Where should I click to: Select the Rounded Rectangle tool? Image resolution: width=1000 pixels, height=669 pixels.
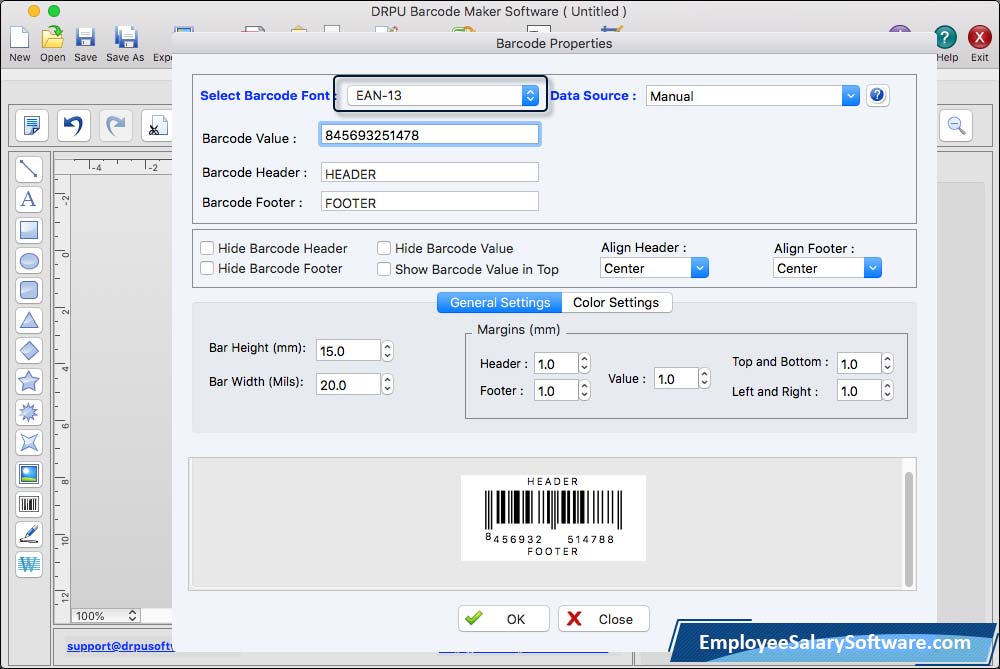tap(29, 290)
